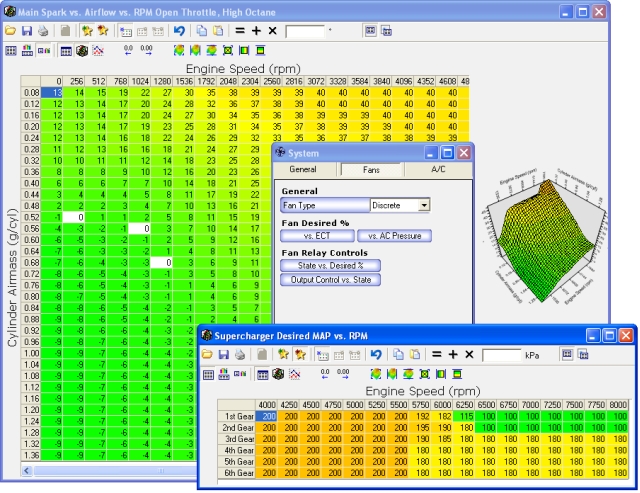Click the paste clipboard icon in Main Spark toolbar
The height and width of the screenshot is (493, 640).
coord(218,31)
